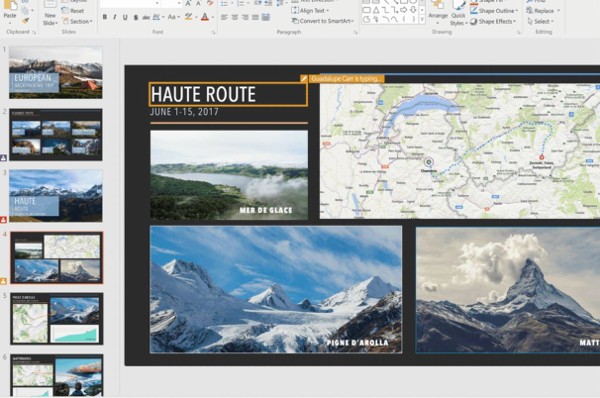Click the Paste button

tap(10, 10)
